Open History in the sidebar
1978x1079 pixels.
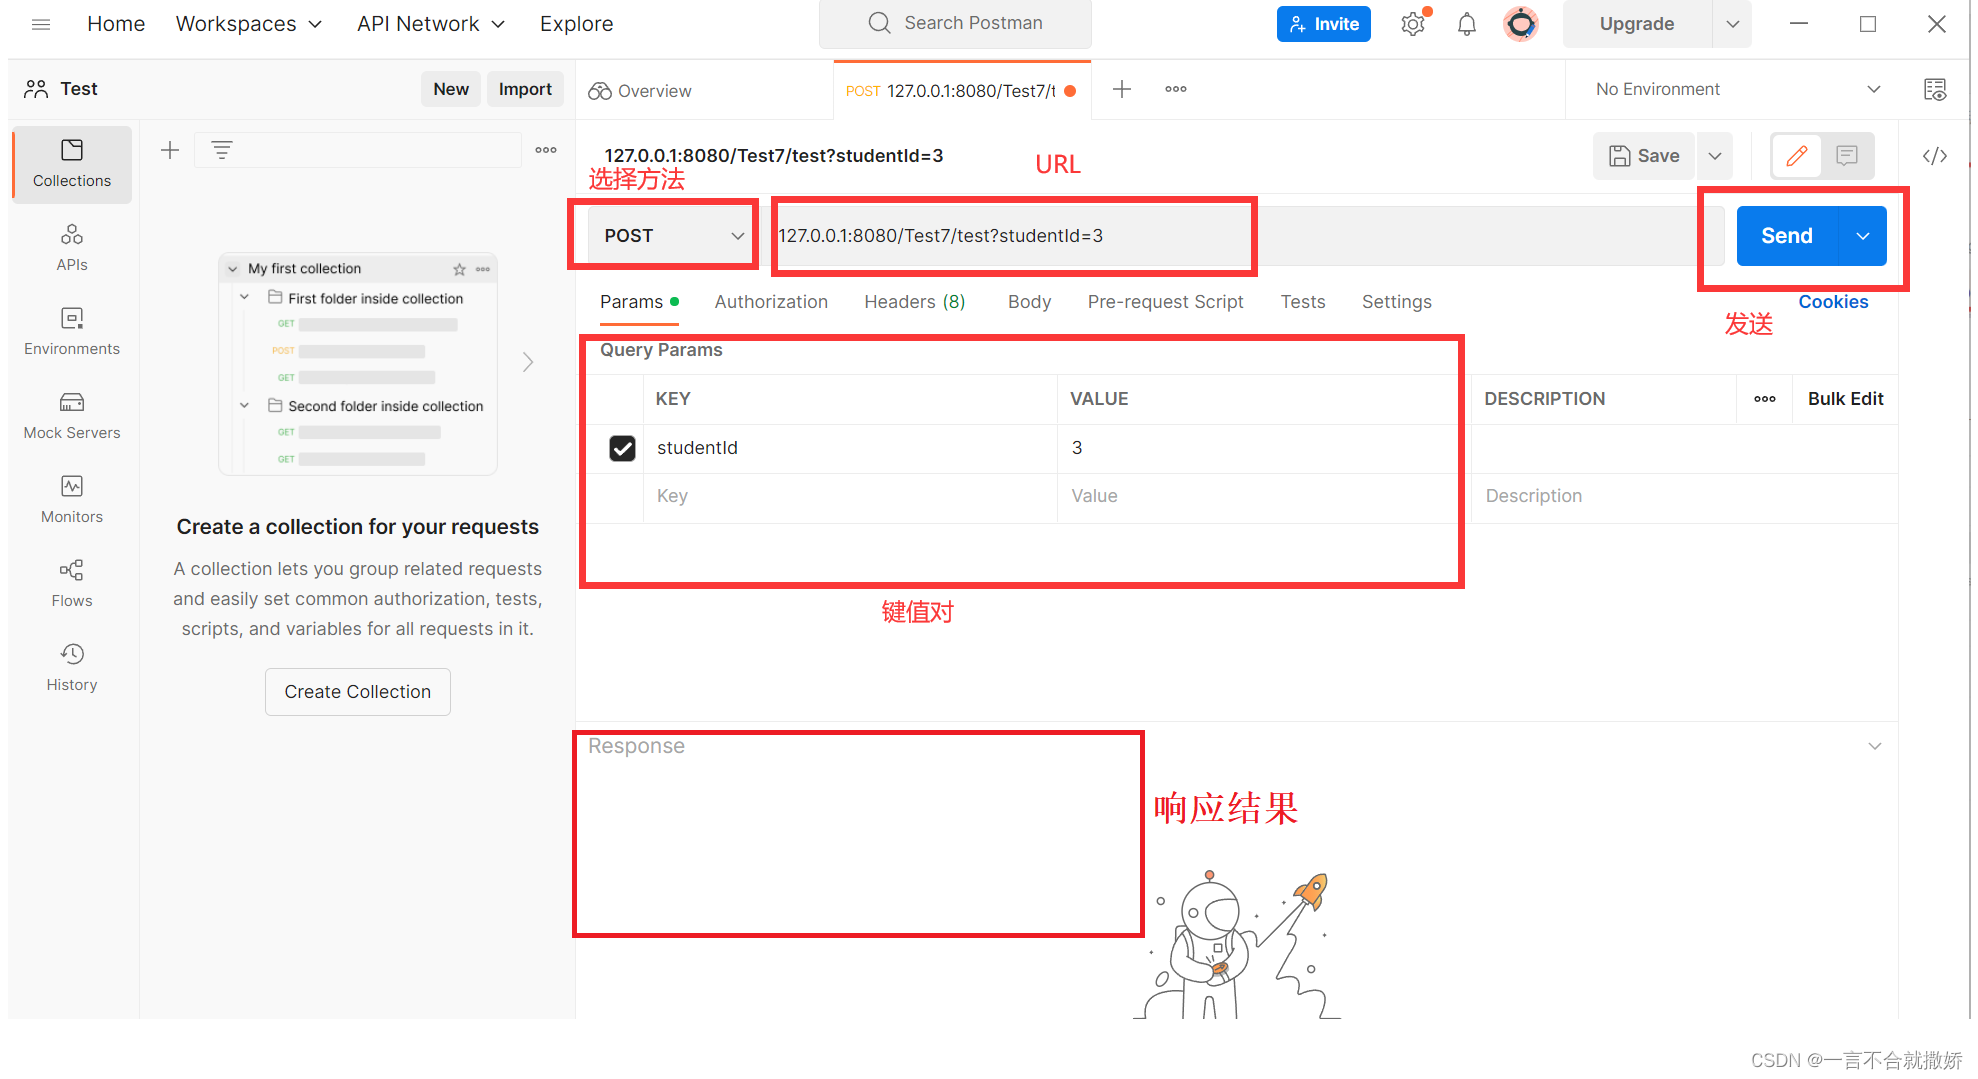click(72, 668)
